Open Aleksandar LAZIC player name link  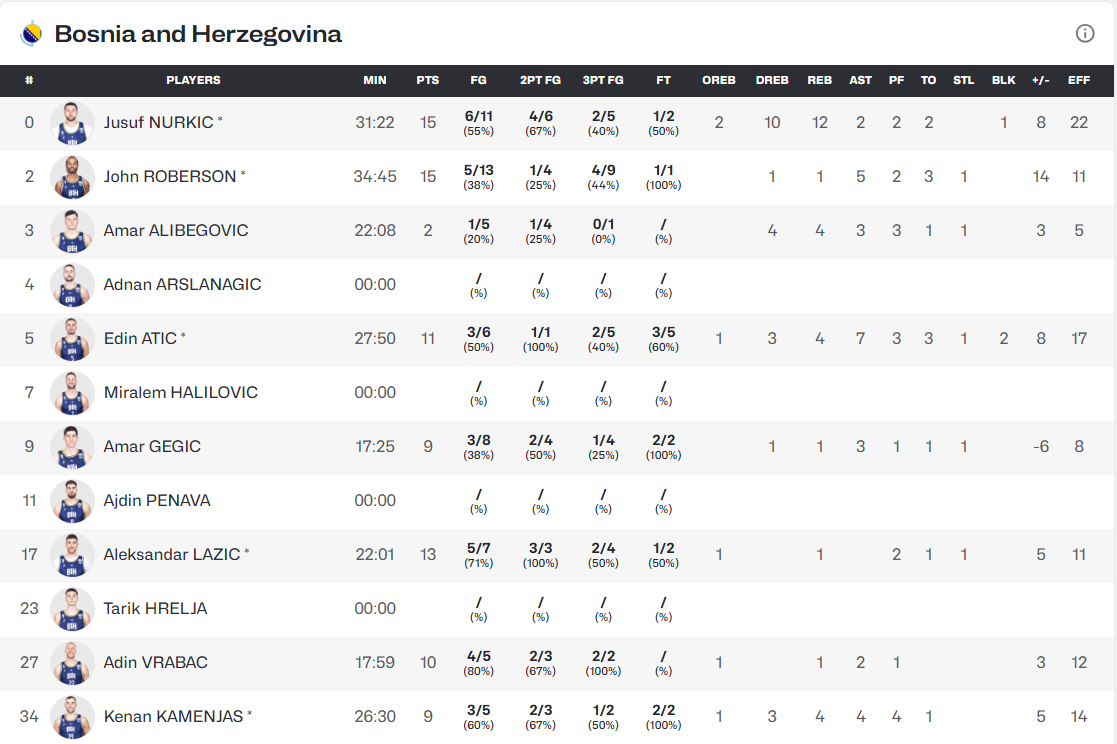pos(172,555)
